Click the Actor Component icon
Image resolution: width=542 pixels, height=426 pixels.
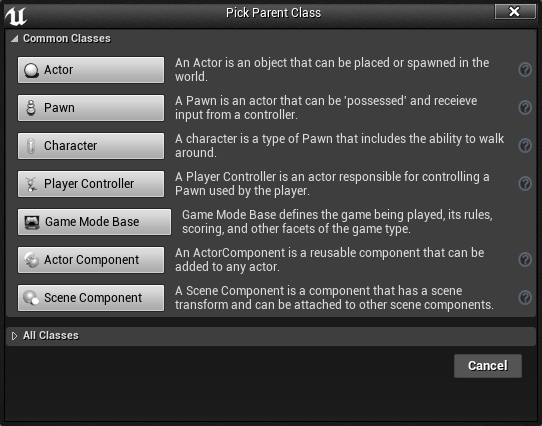(x=31, y=260)
